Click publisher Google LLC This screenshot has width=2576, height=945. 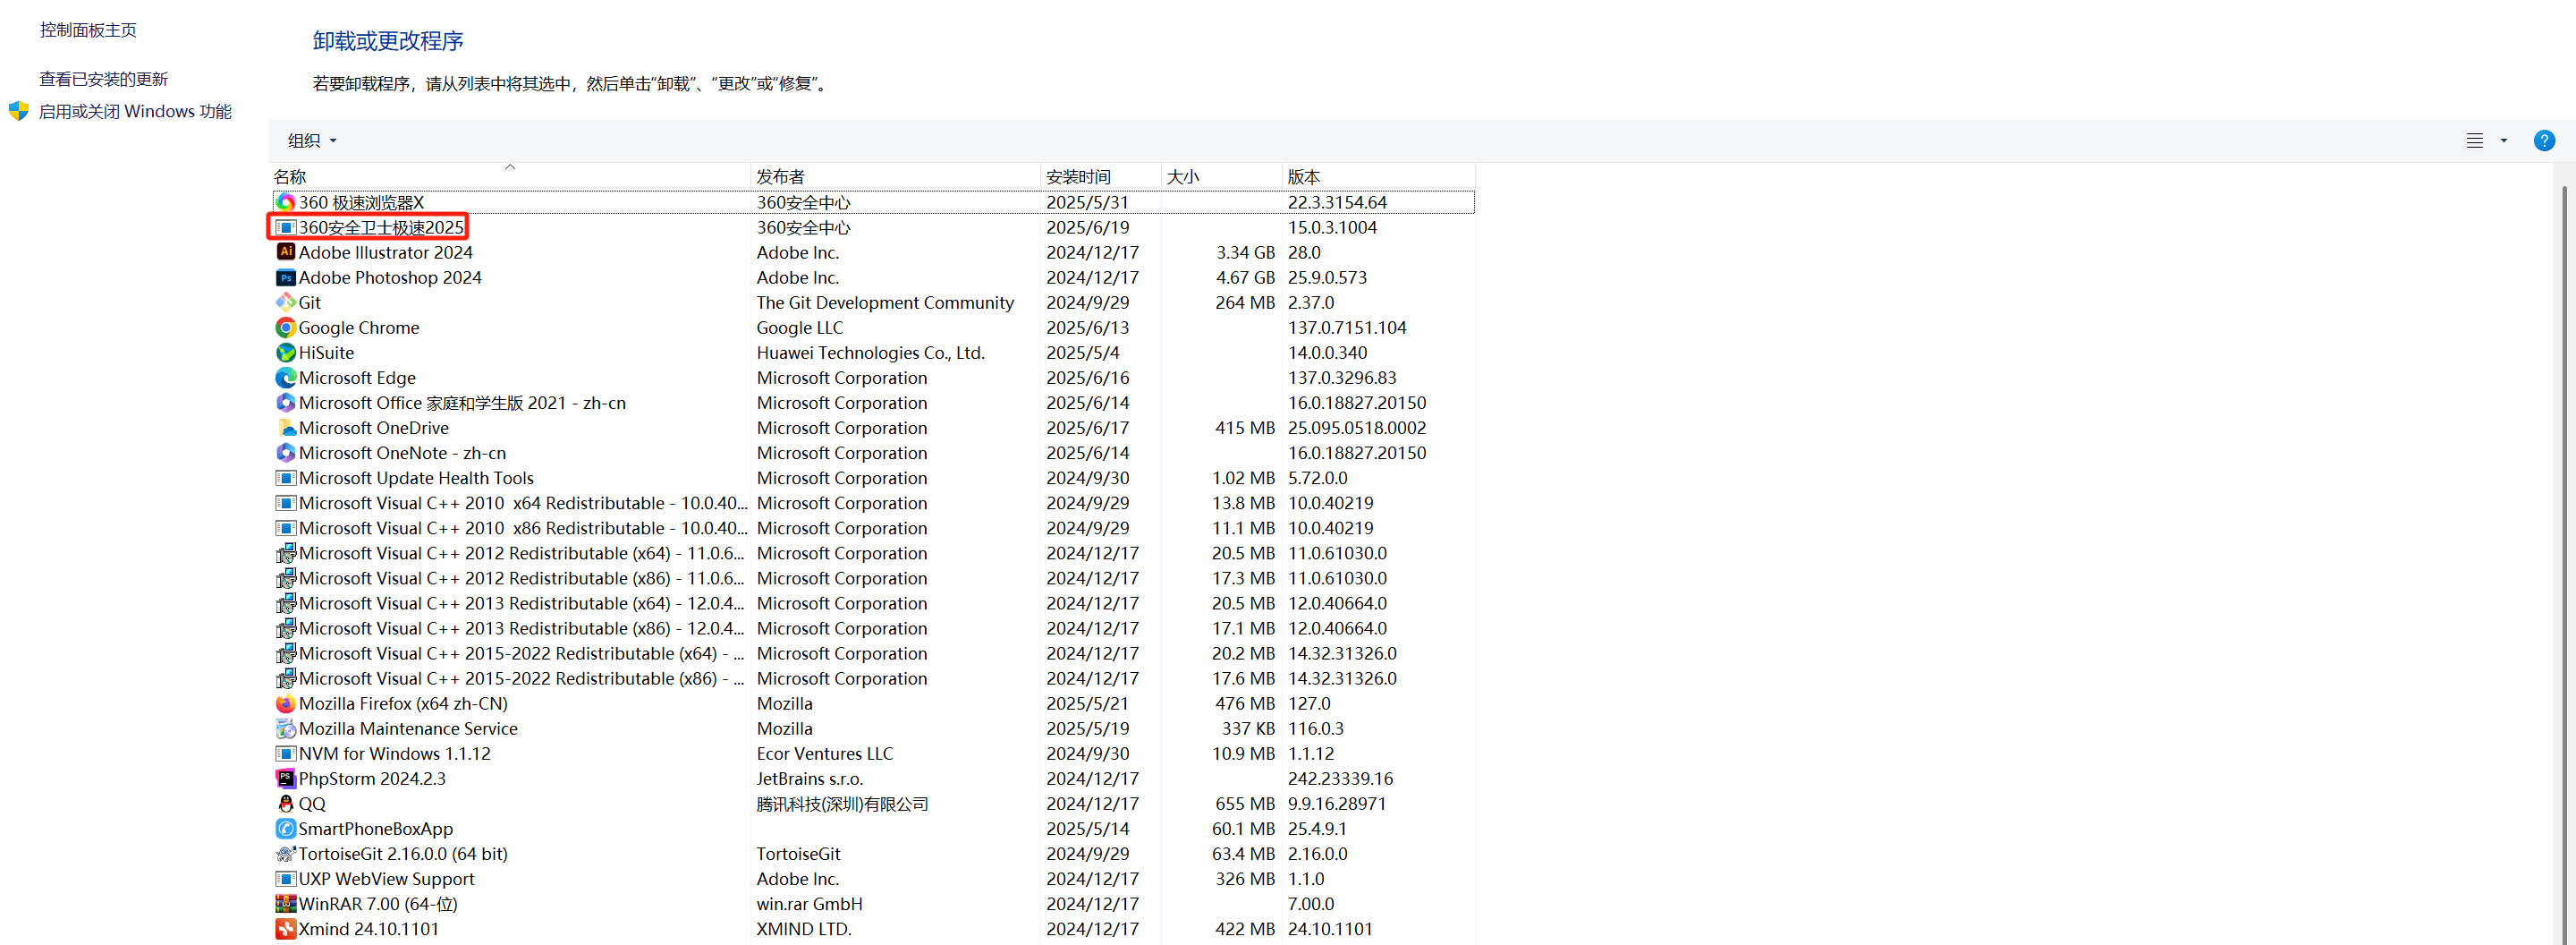point(800,327)
